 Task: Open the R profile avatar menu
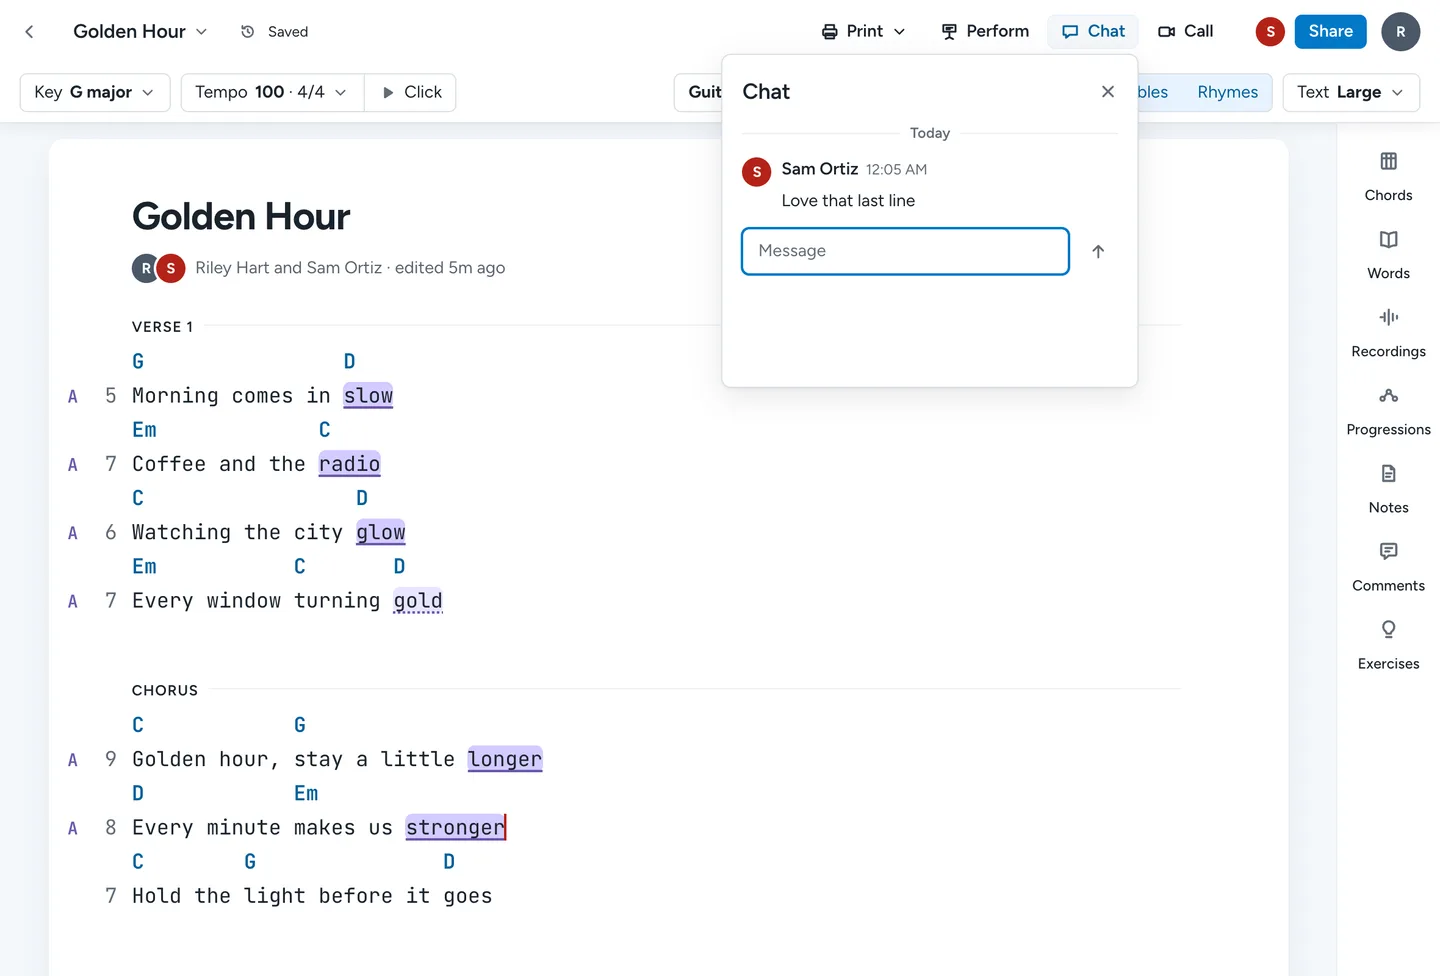(x=1400, y=32)
